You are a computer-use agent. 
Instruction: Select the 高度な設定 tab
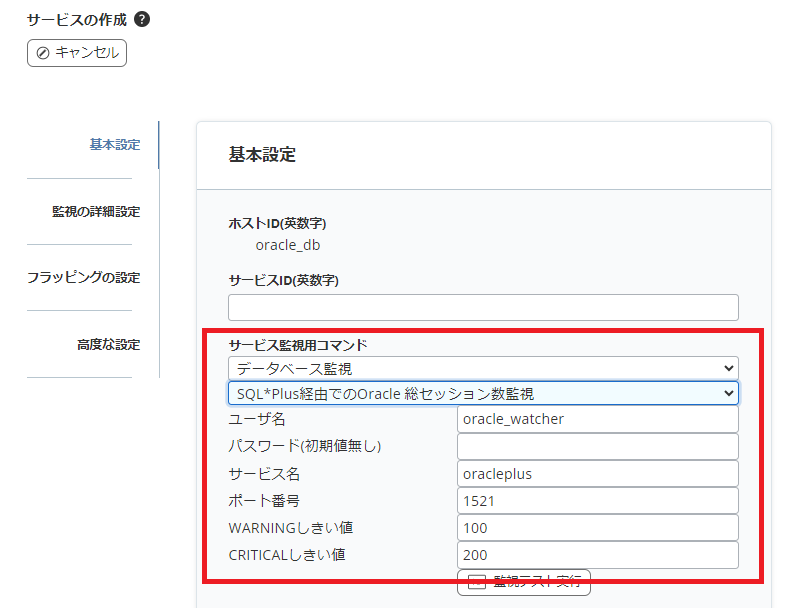point(108,344)
